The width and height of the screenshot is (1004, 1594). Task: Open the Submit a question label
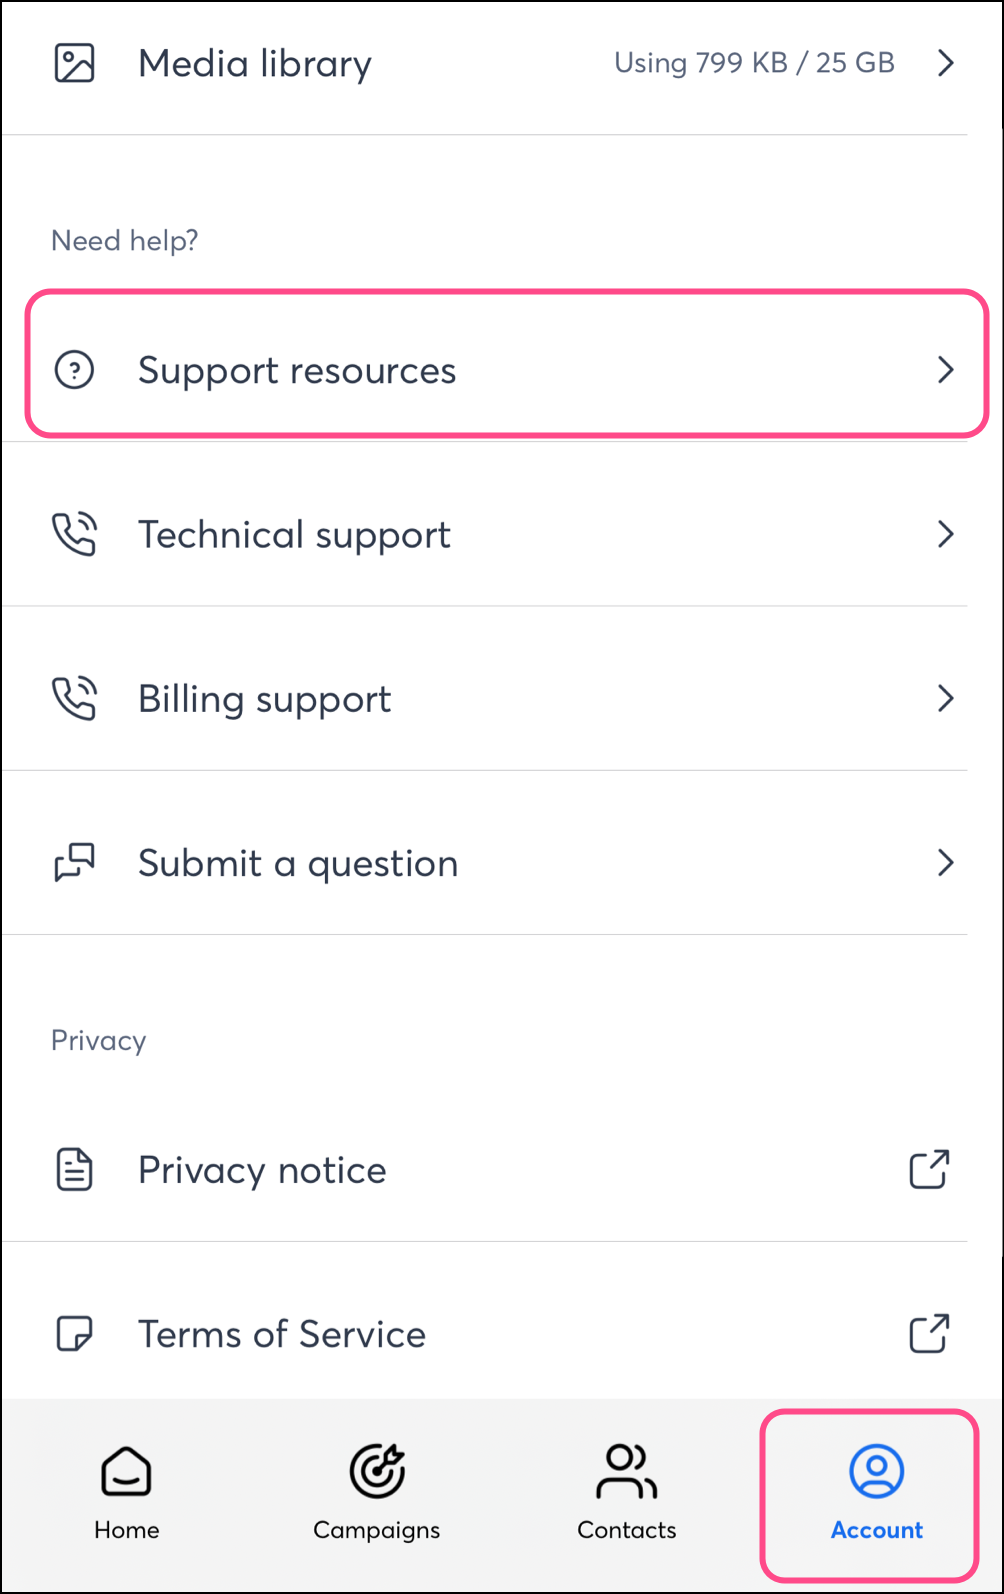(x=298, y=863)
